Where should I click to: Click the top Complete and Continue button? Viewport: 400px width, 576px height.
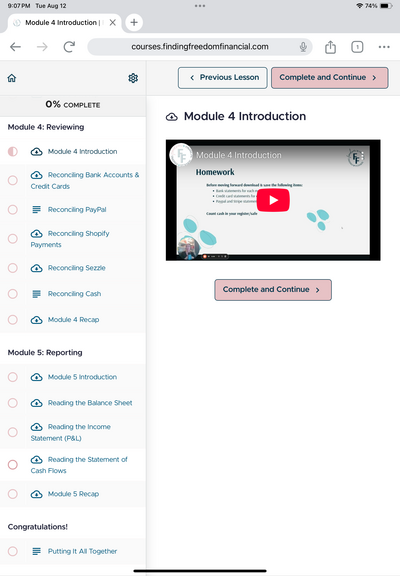tap(329, 78)
